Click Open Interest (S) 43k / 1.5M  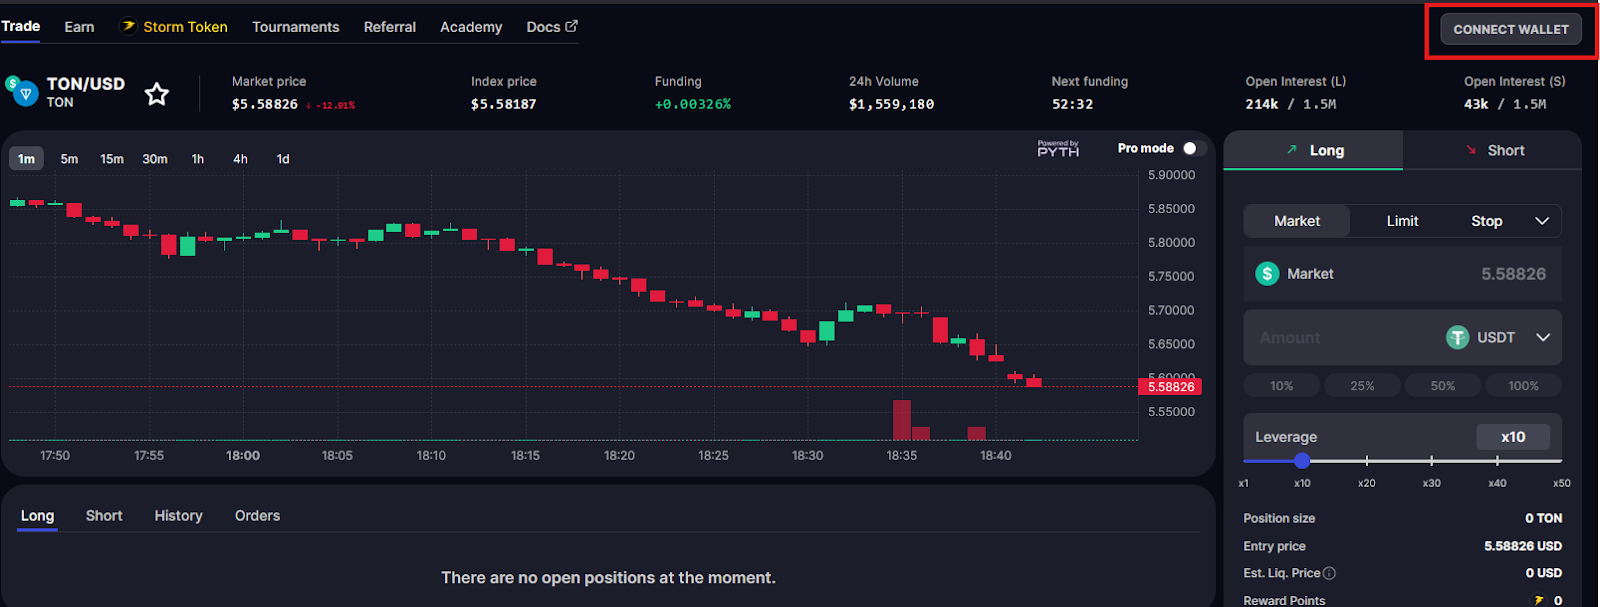pyautogui.click(x=1505, y=104)
